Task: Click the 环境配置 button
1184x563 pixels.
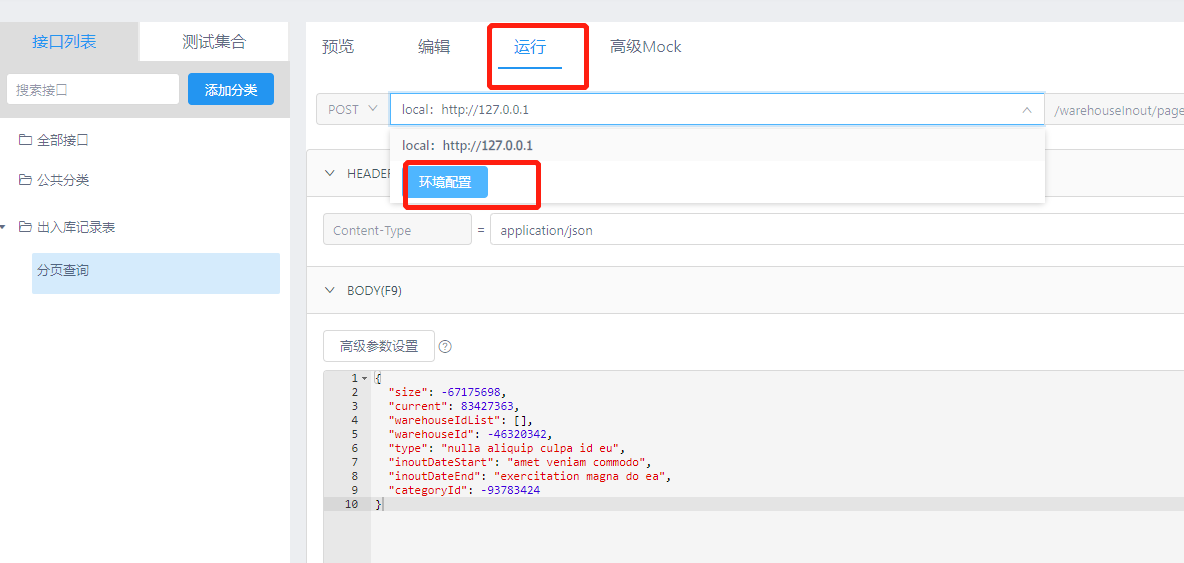Action: click(x=445, y=182)
